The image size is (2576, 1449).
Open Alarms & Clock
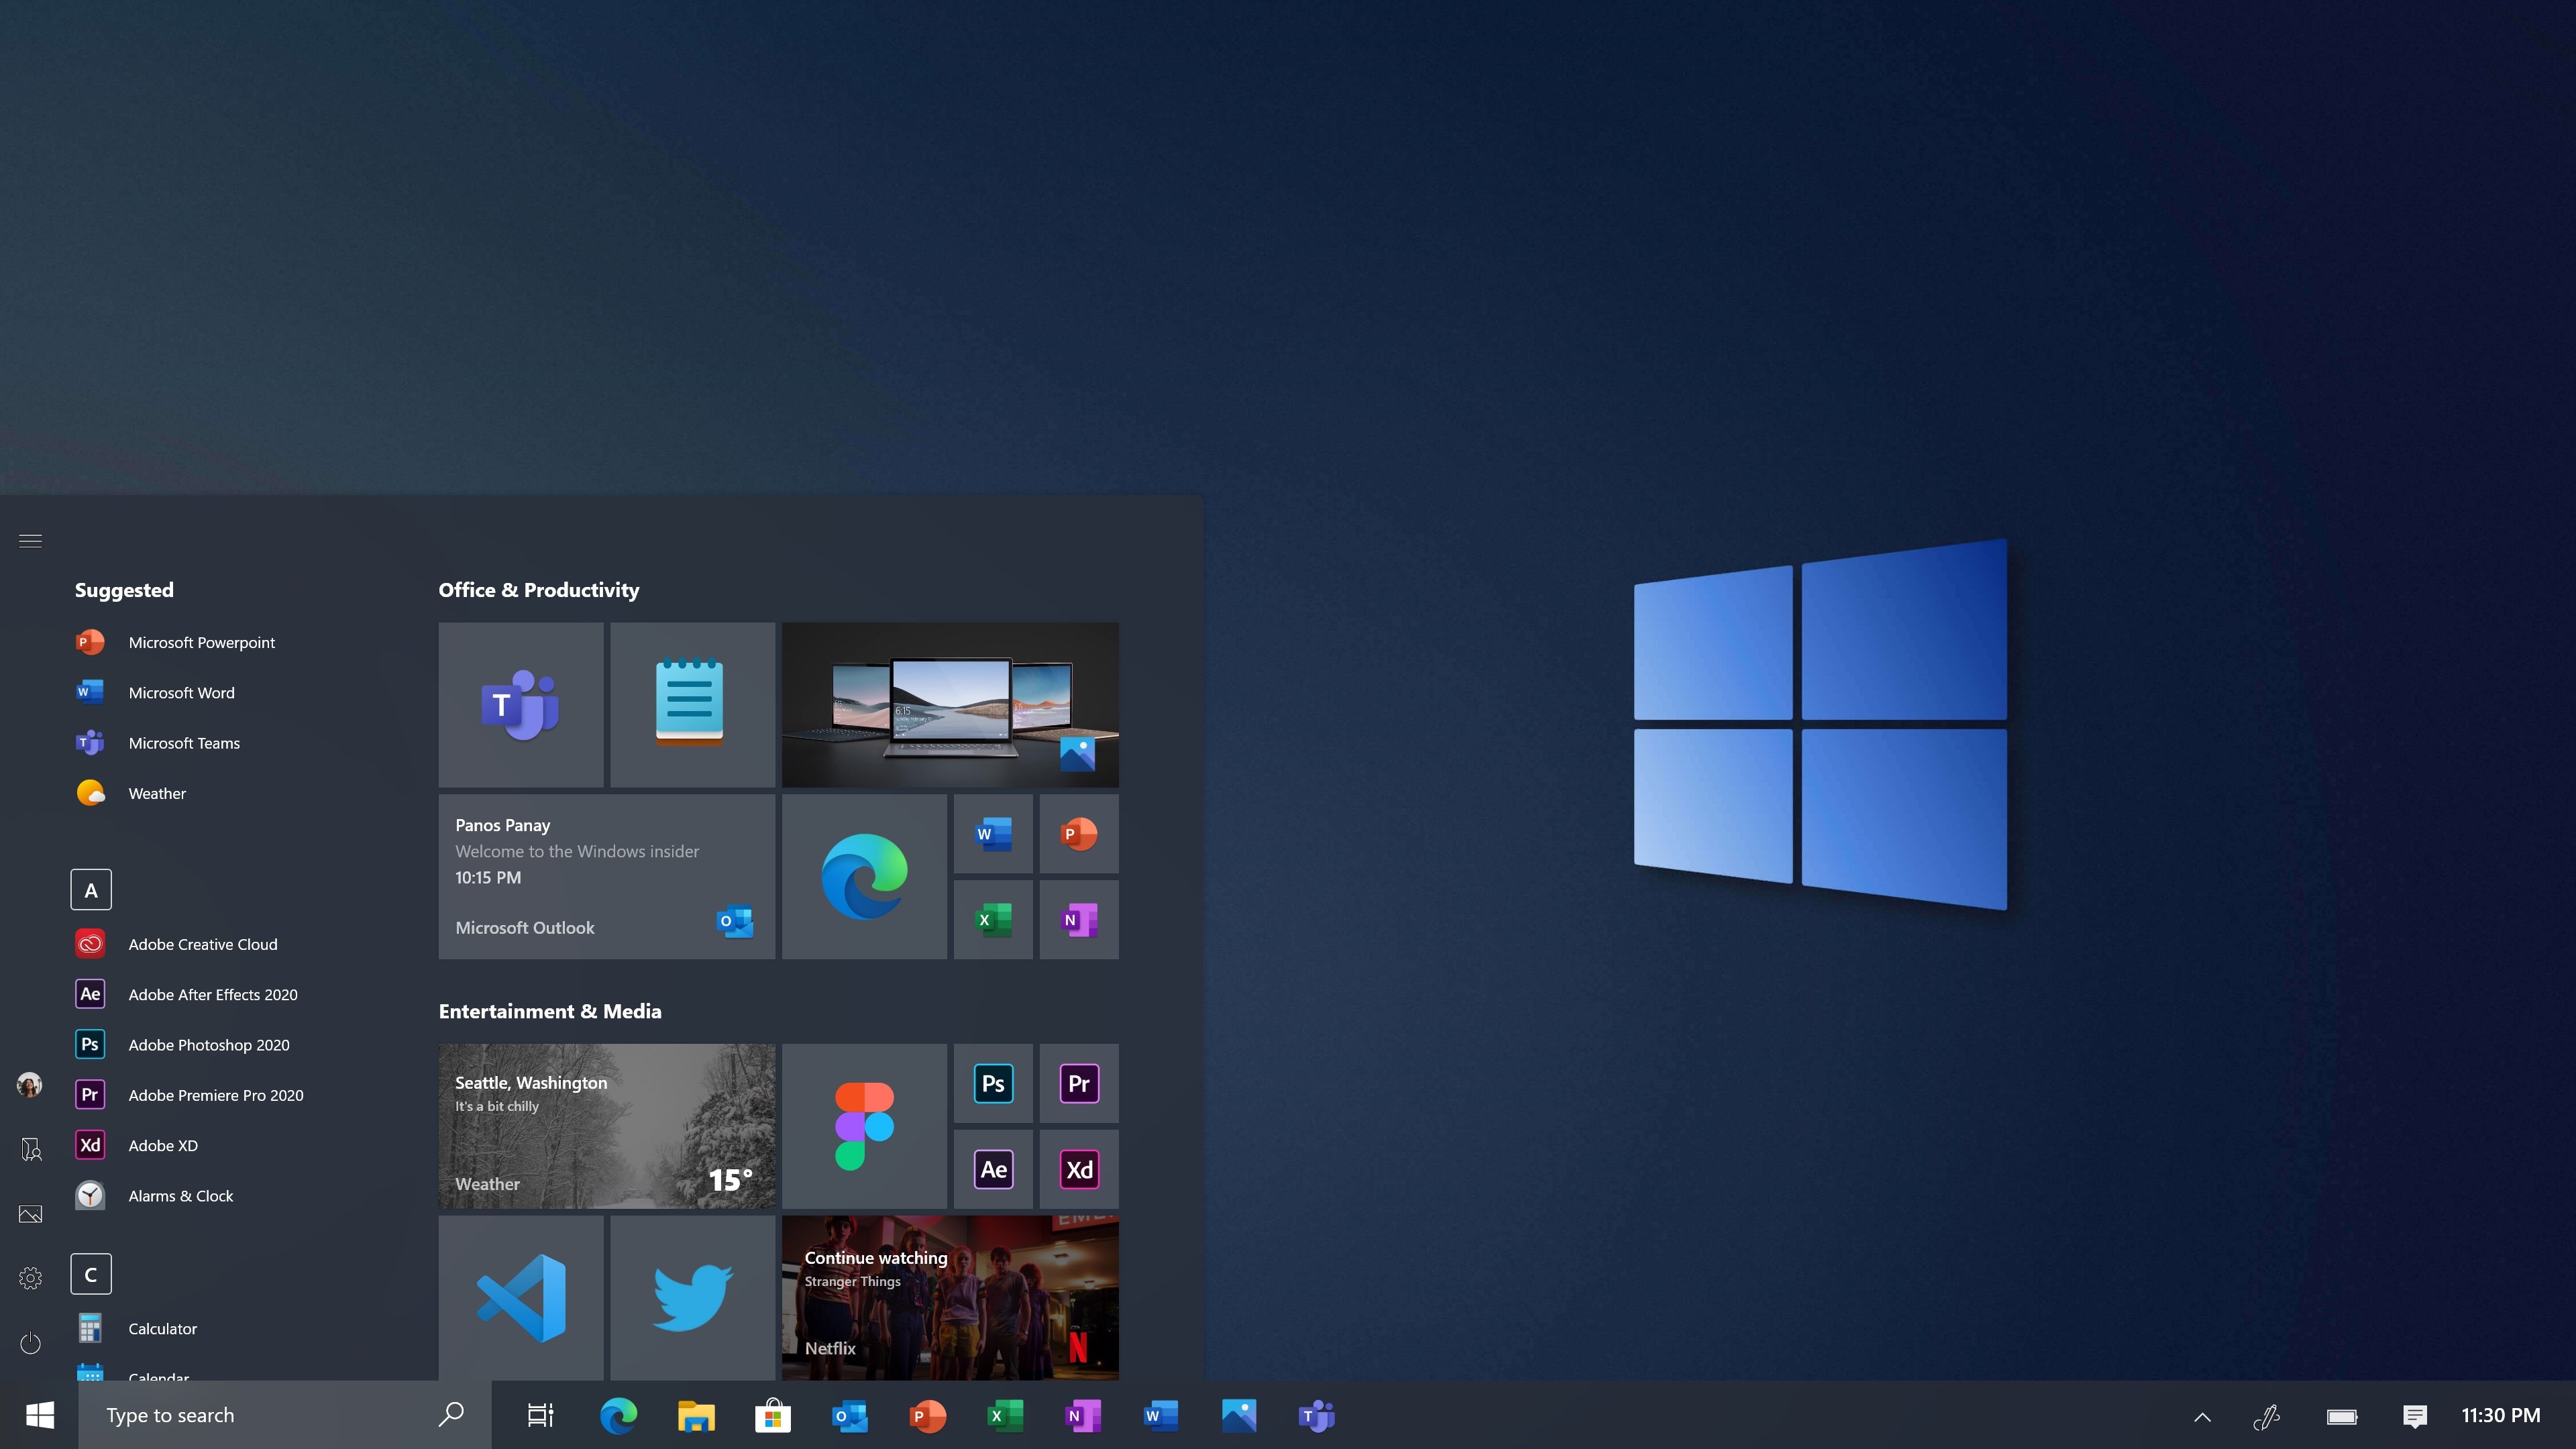pos(155,1195)
